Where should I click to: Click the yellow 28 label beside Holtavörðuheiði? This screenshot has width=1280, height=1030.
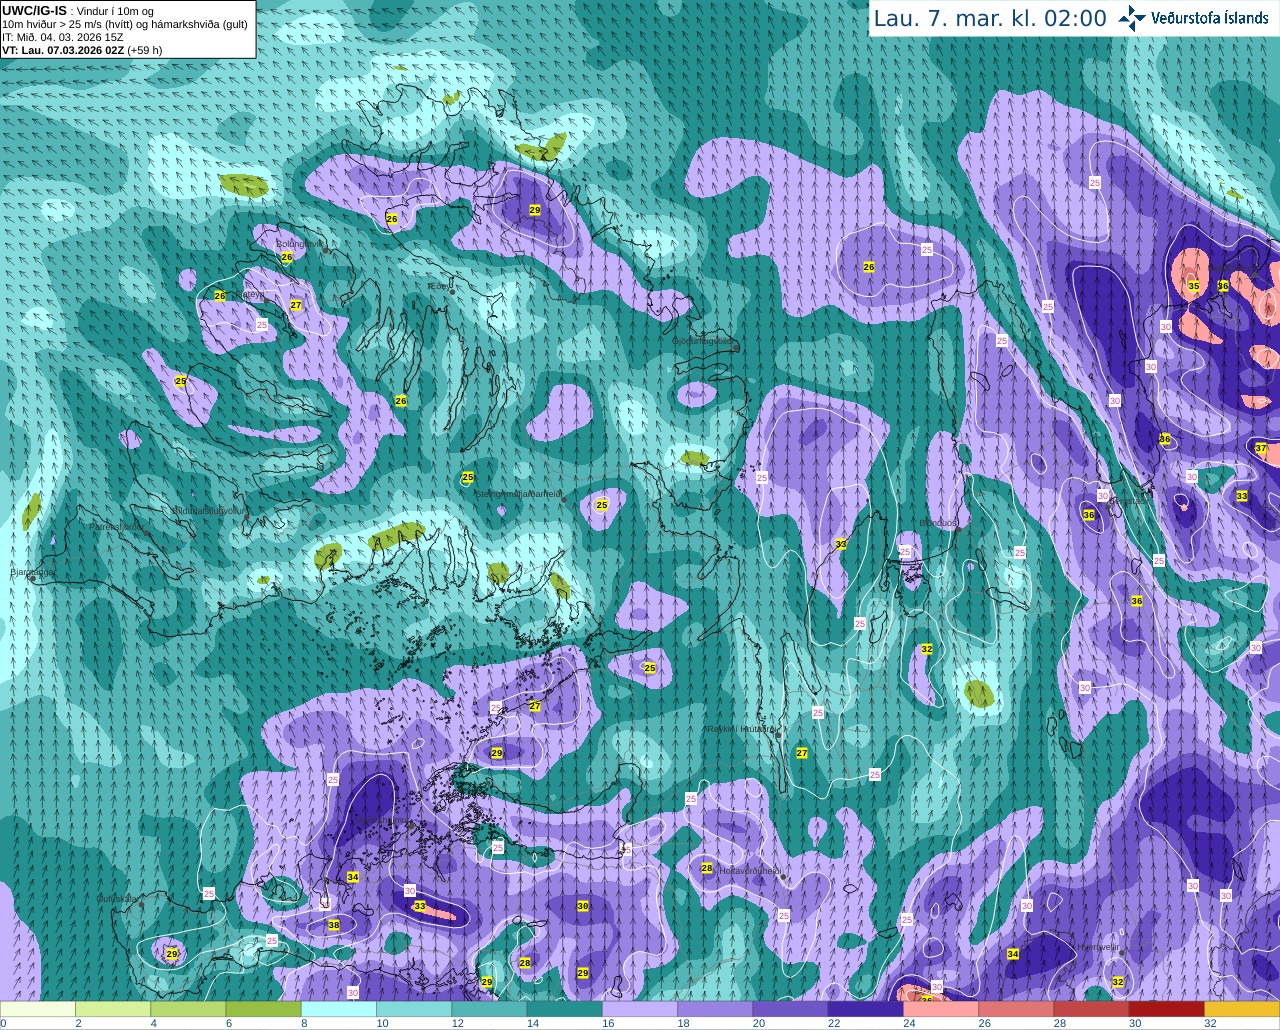707,868
